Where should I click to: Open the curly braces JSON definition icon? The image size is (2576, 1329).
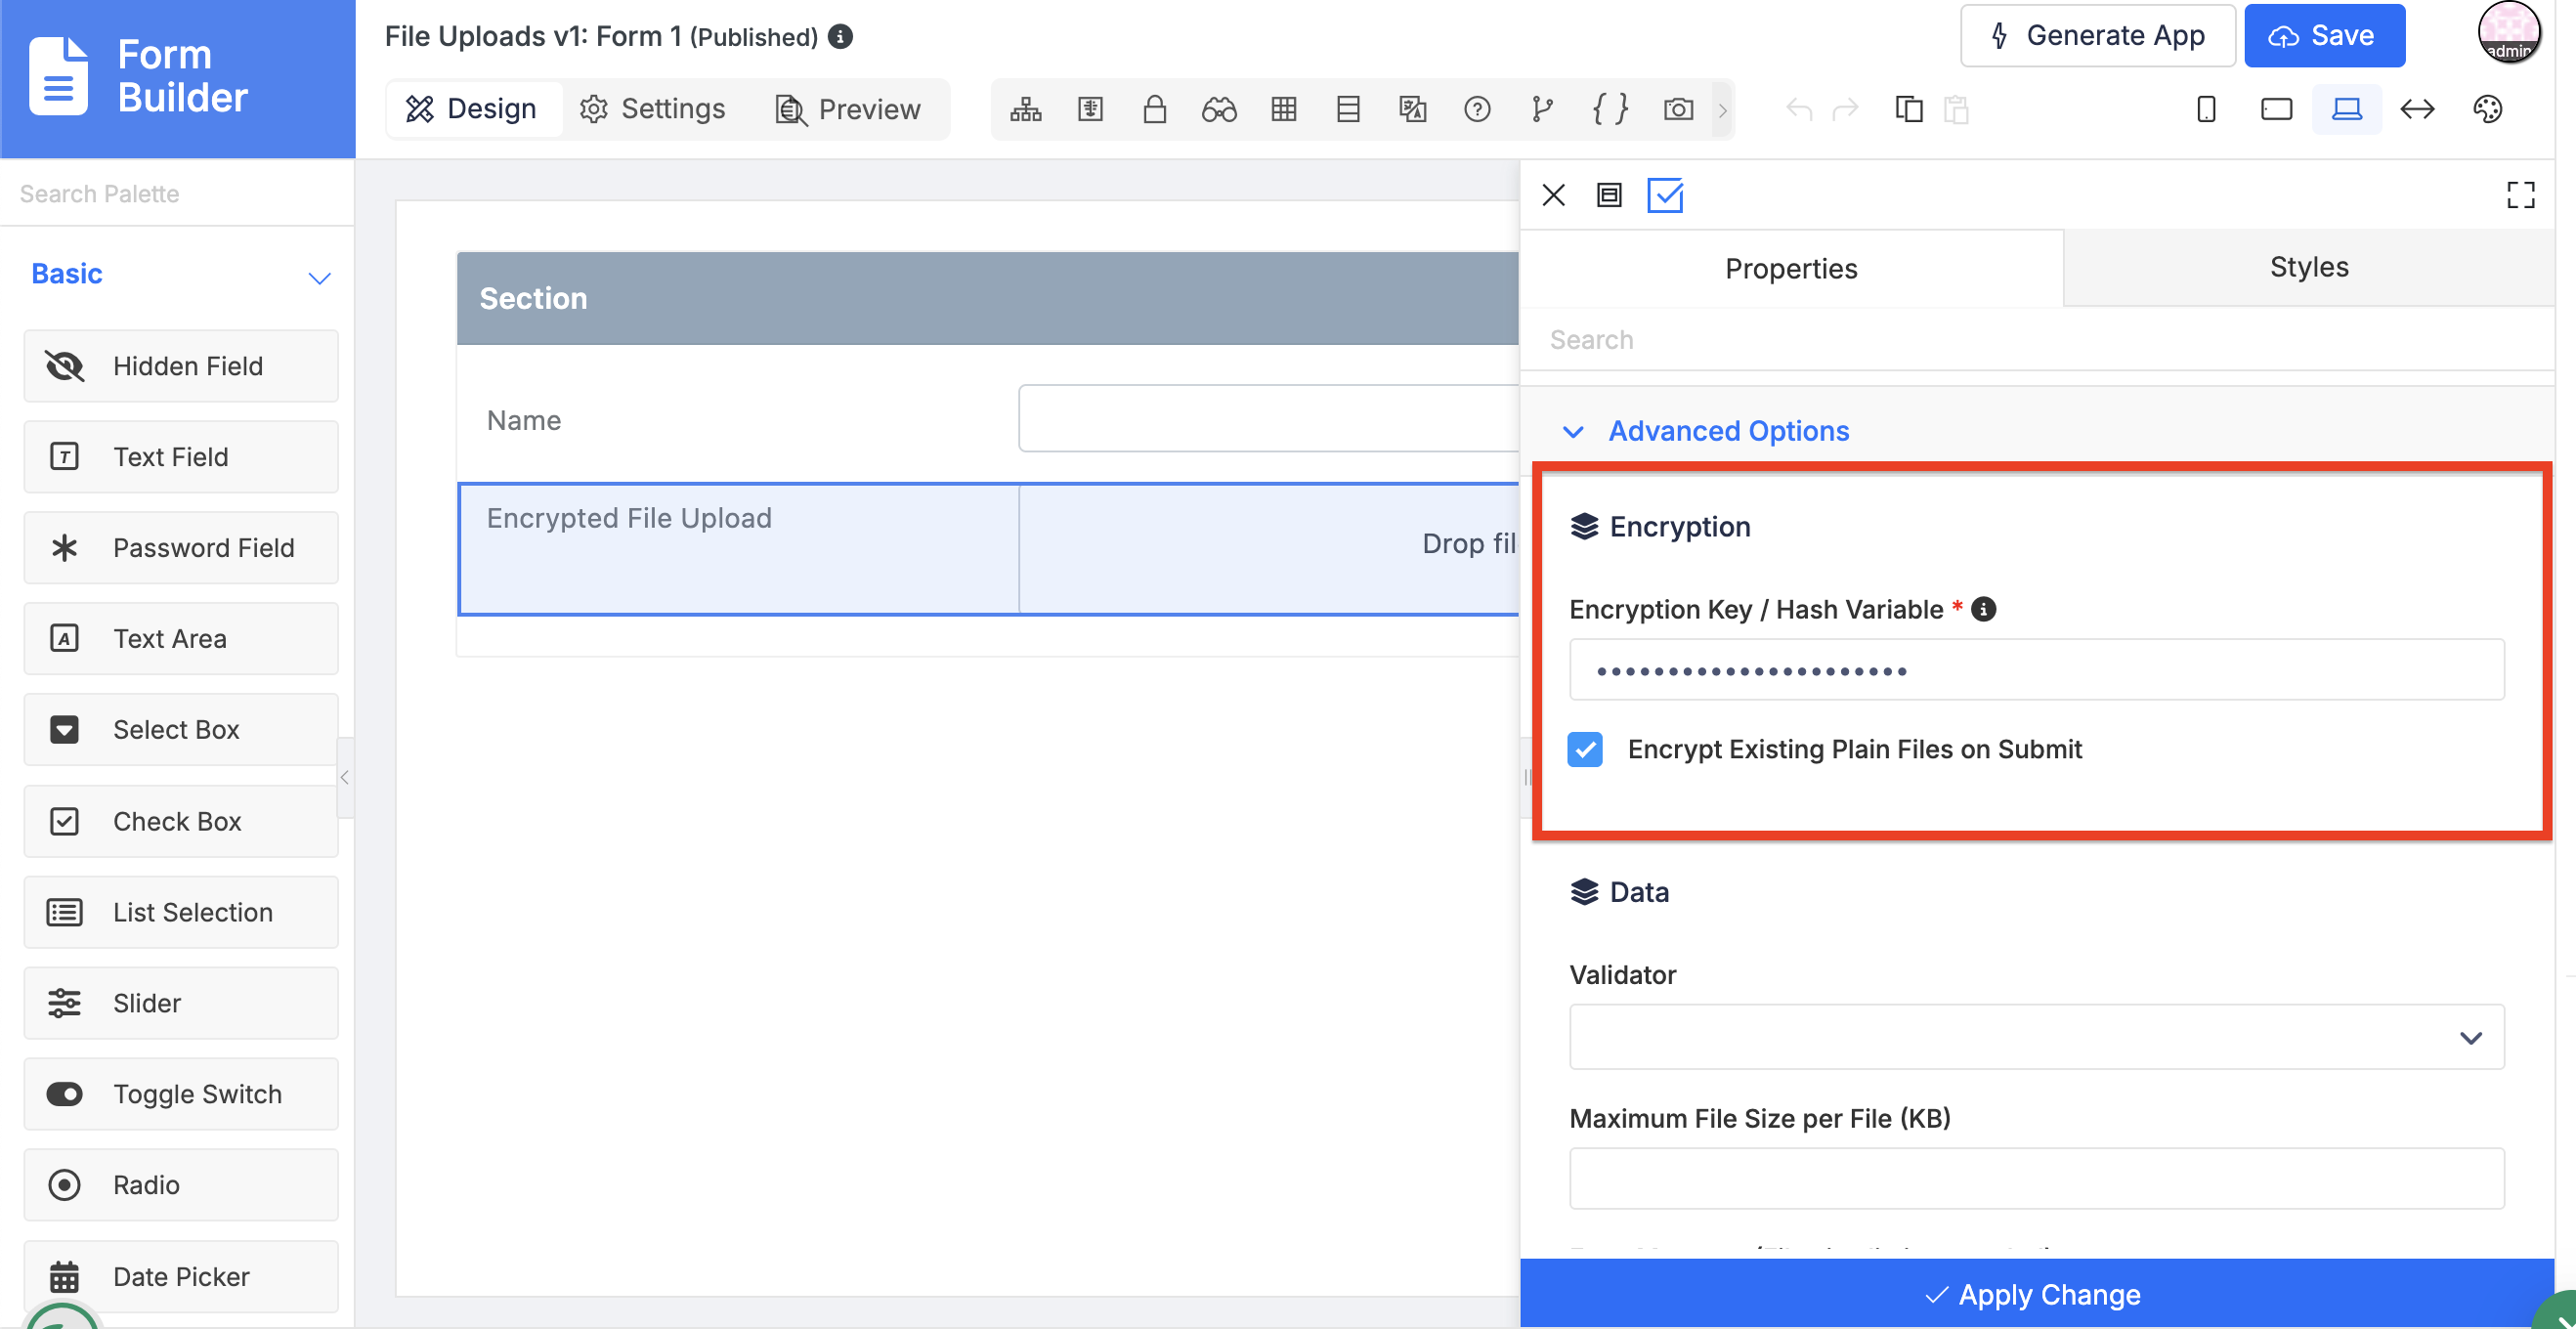[x=1610, y=109]
